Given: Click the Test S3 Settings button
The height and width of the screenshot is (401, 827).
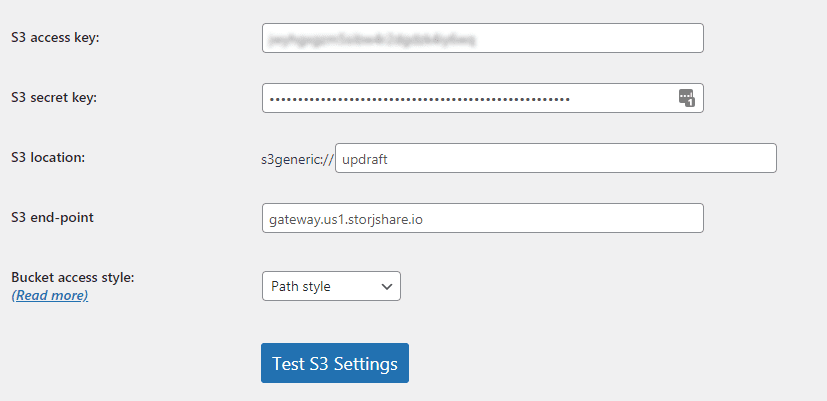Looking at the screenshot, I should point(335,363).
